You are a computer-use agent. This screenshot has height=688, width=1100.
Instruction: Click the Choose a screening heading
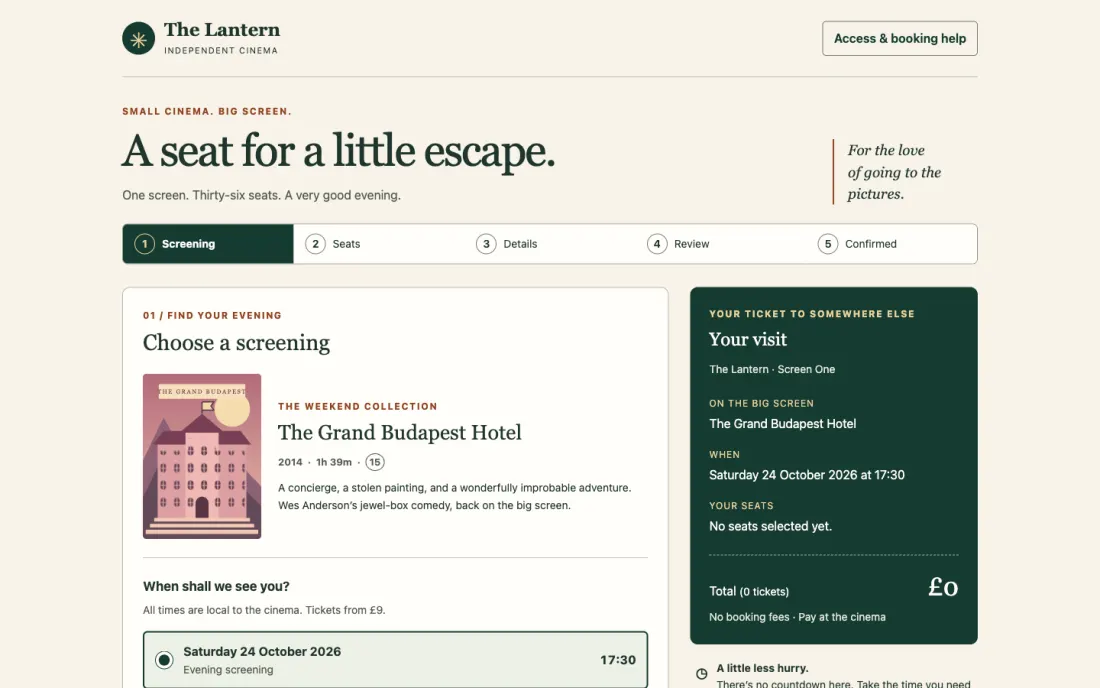coord(236,343)
